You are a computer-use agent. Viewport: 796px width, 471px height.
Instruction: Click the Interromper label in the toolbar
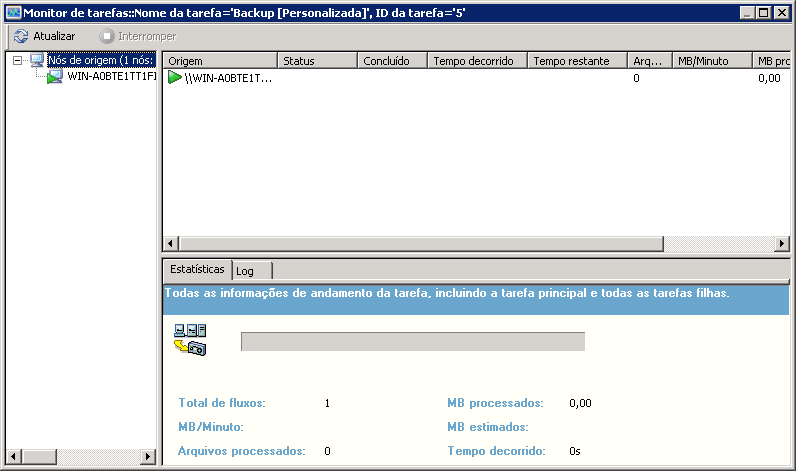(147, 36)
